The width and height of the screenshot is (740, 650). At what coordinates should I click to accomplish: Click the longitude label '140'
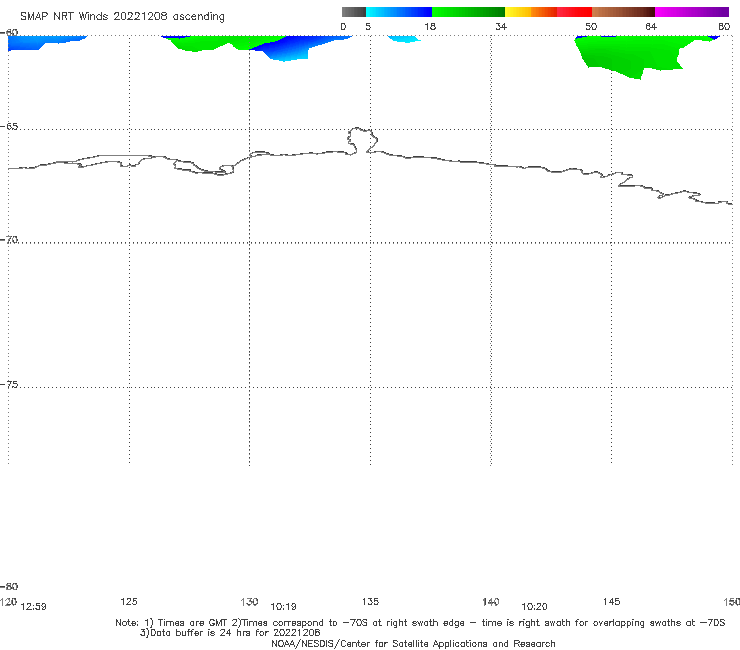[x=491, y=601]
